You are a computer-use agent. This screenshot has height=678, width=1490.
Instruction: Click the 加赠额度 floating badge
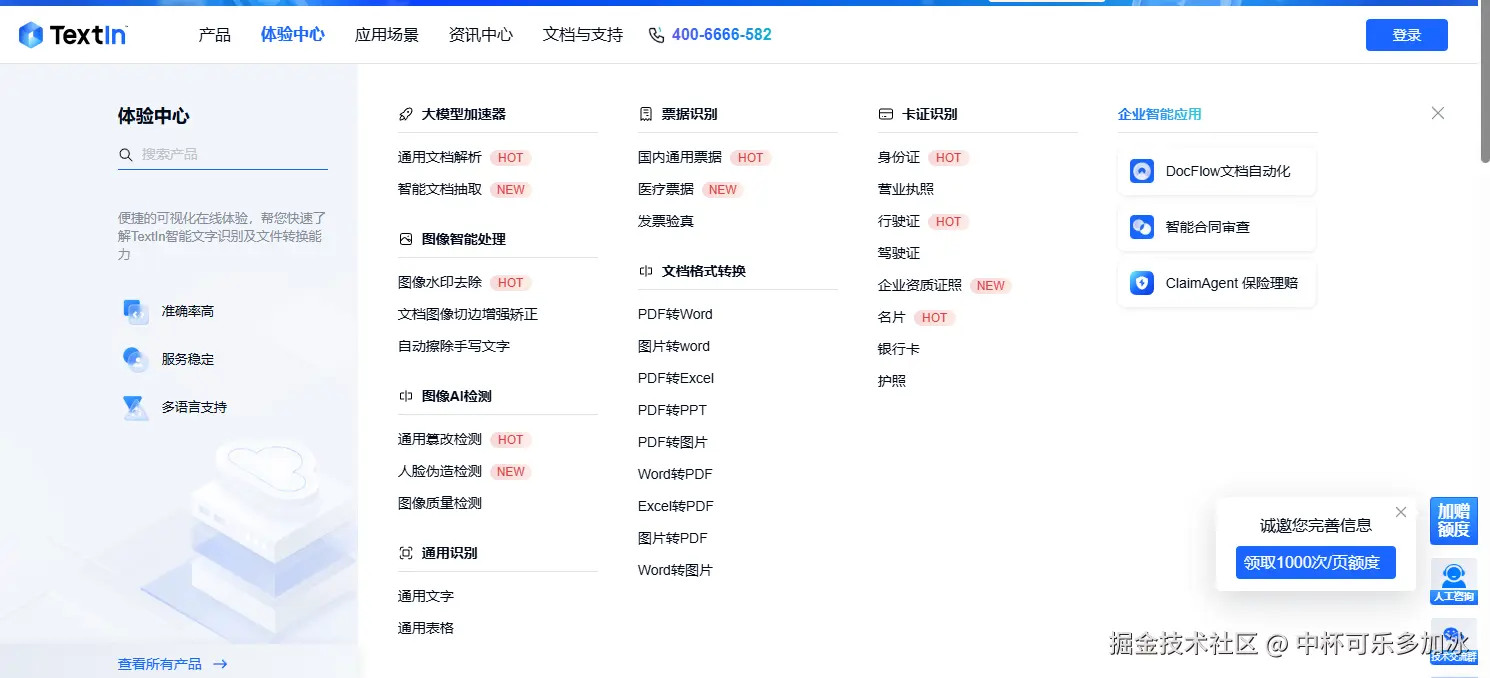pos(1454,521)
